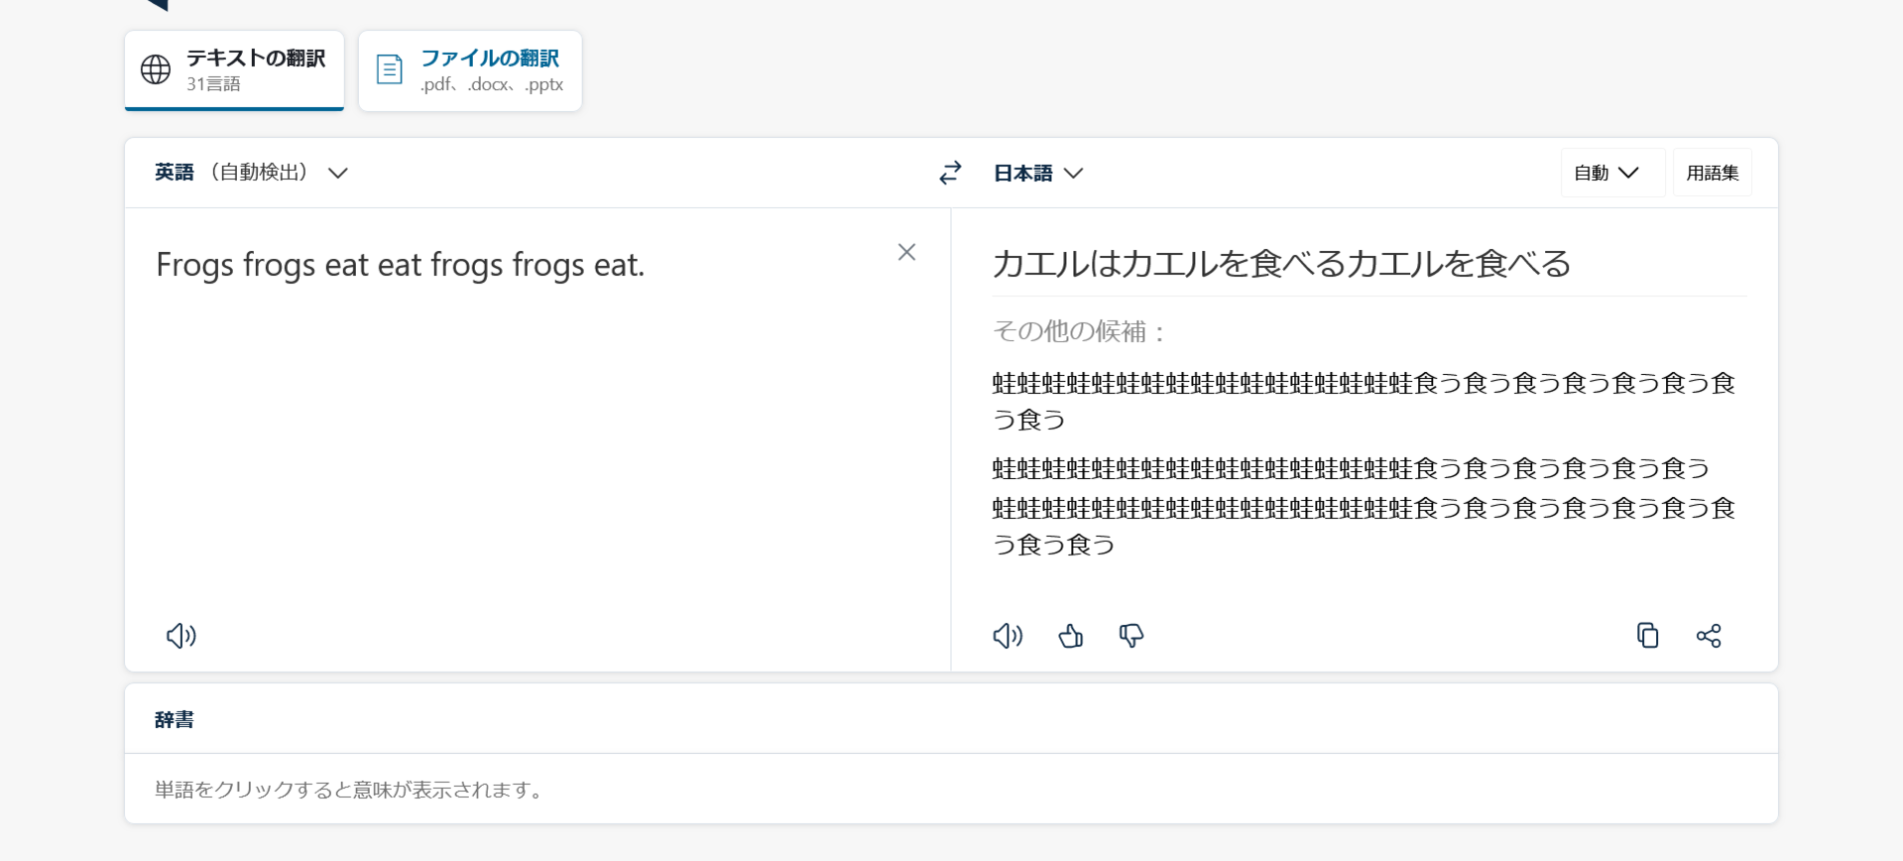This screenshot has width=1903, height=861.
Task: Click the globe icon for text translation
Action: (156, 70)
